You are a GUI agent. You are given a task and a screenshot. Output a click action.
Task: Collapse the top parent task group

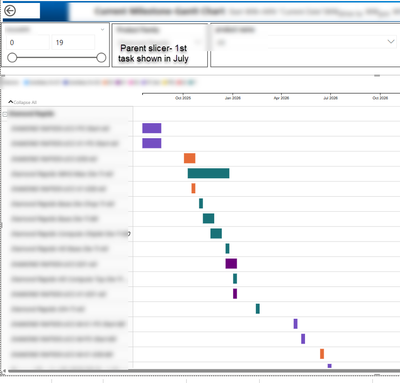[x=5, y=114]
